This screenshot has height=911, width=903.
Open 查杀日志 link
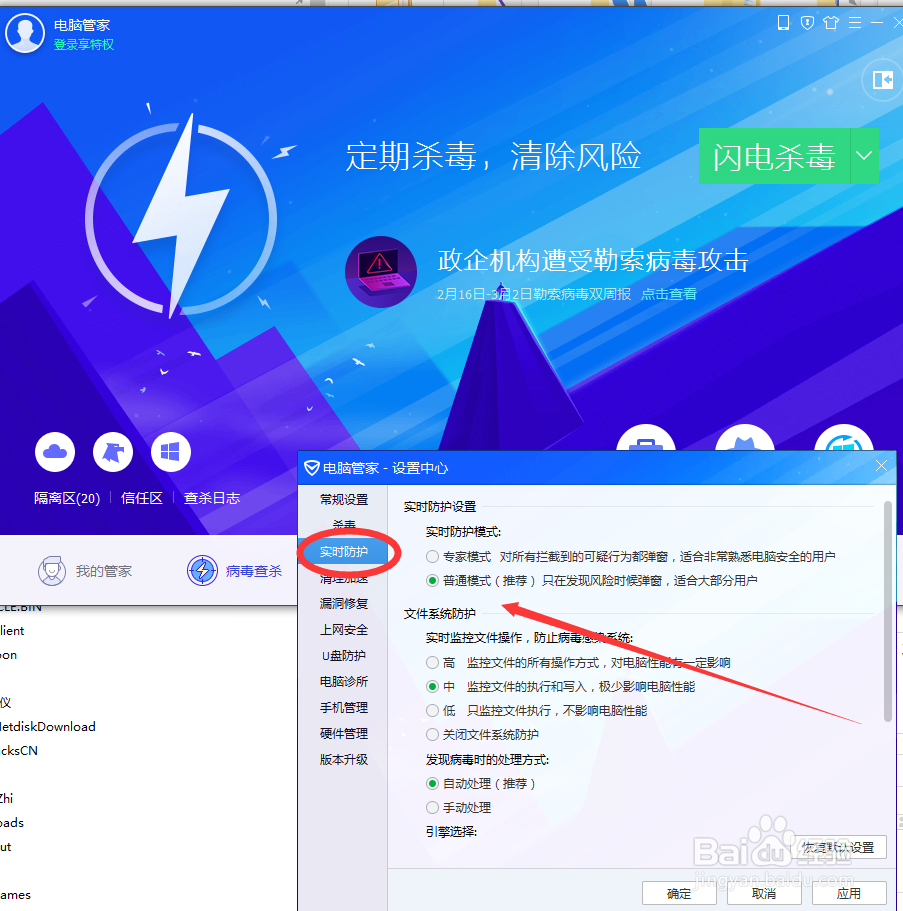point(212,498)
